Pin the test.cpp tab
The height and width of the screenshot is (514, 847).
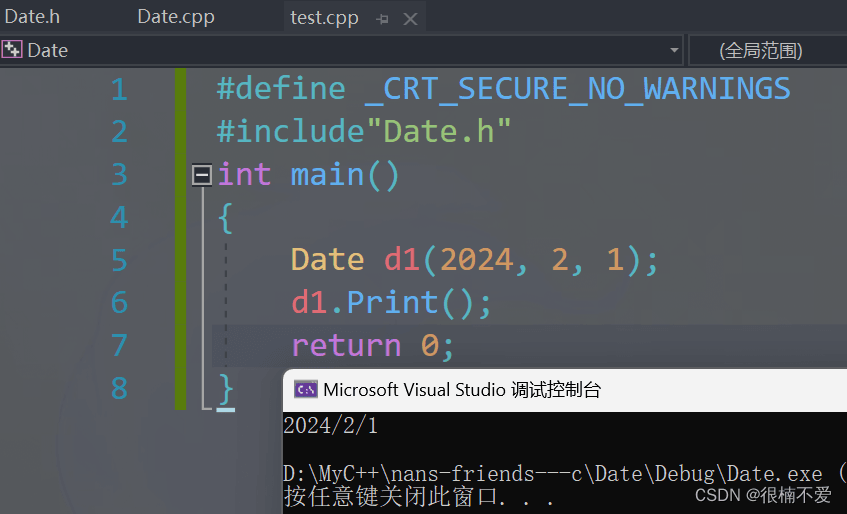pyautogui.click(x=382, y=19)
